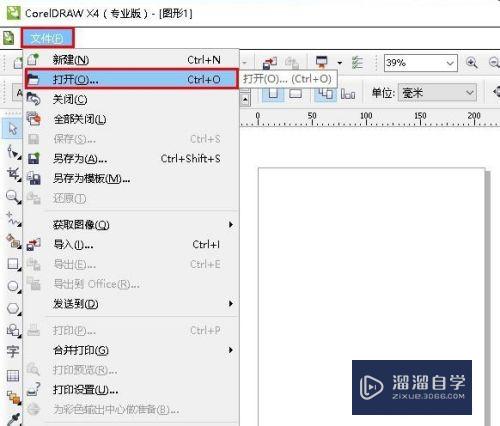Viewport: 500px width, 426px height.
Task: Click the icon next to 全部关闭(L)
Action: [x=34, y=119]
